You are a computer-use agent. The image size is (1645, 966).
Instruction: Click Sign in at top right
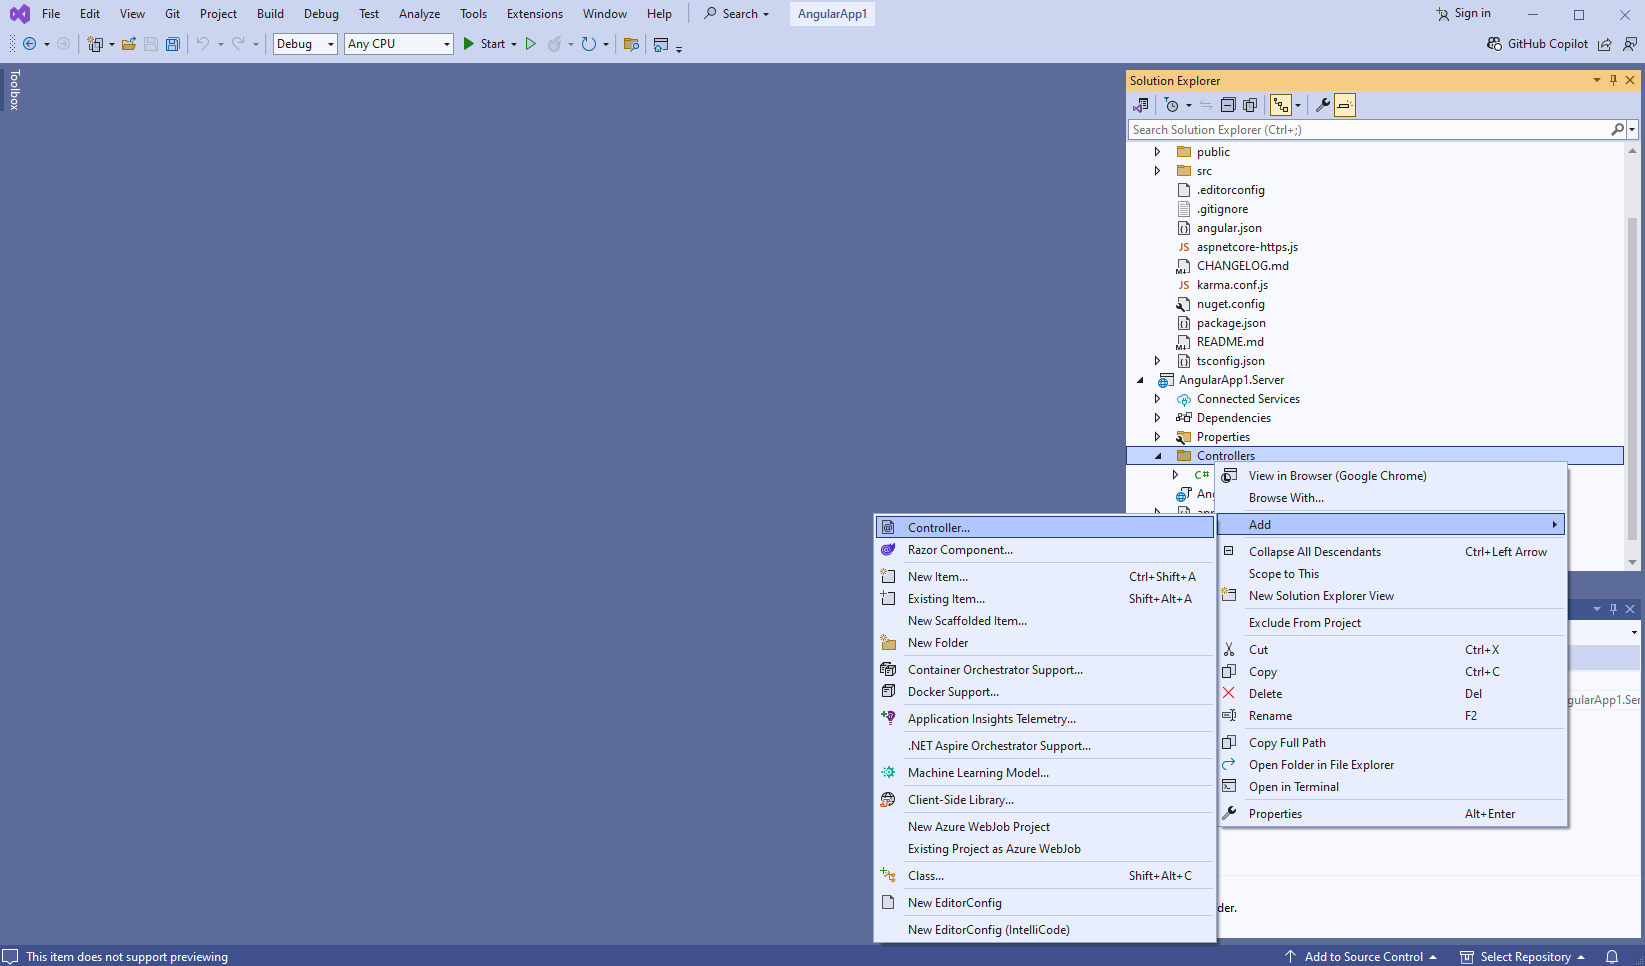[1463, 14]
